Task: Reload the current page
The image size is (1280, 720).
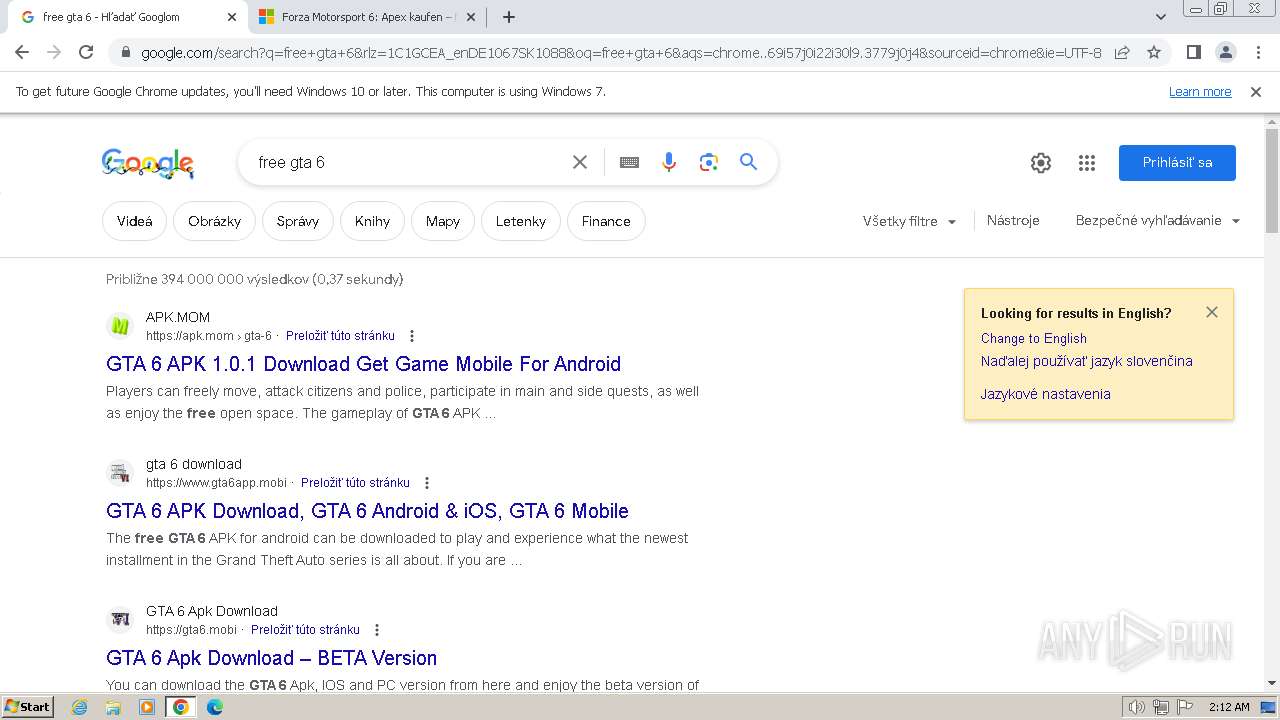Action: click(x=86, y=52)
